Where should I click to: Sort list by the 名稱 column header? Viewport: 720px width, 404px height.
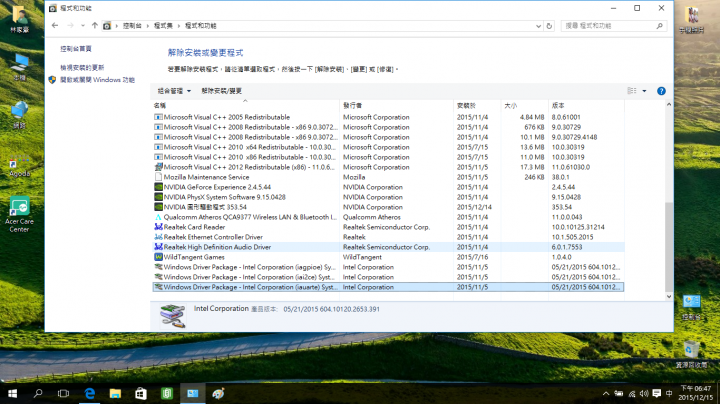246,106
